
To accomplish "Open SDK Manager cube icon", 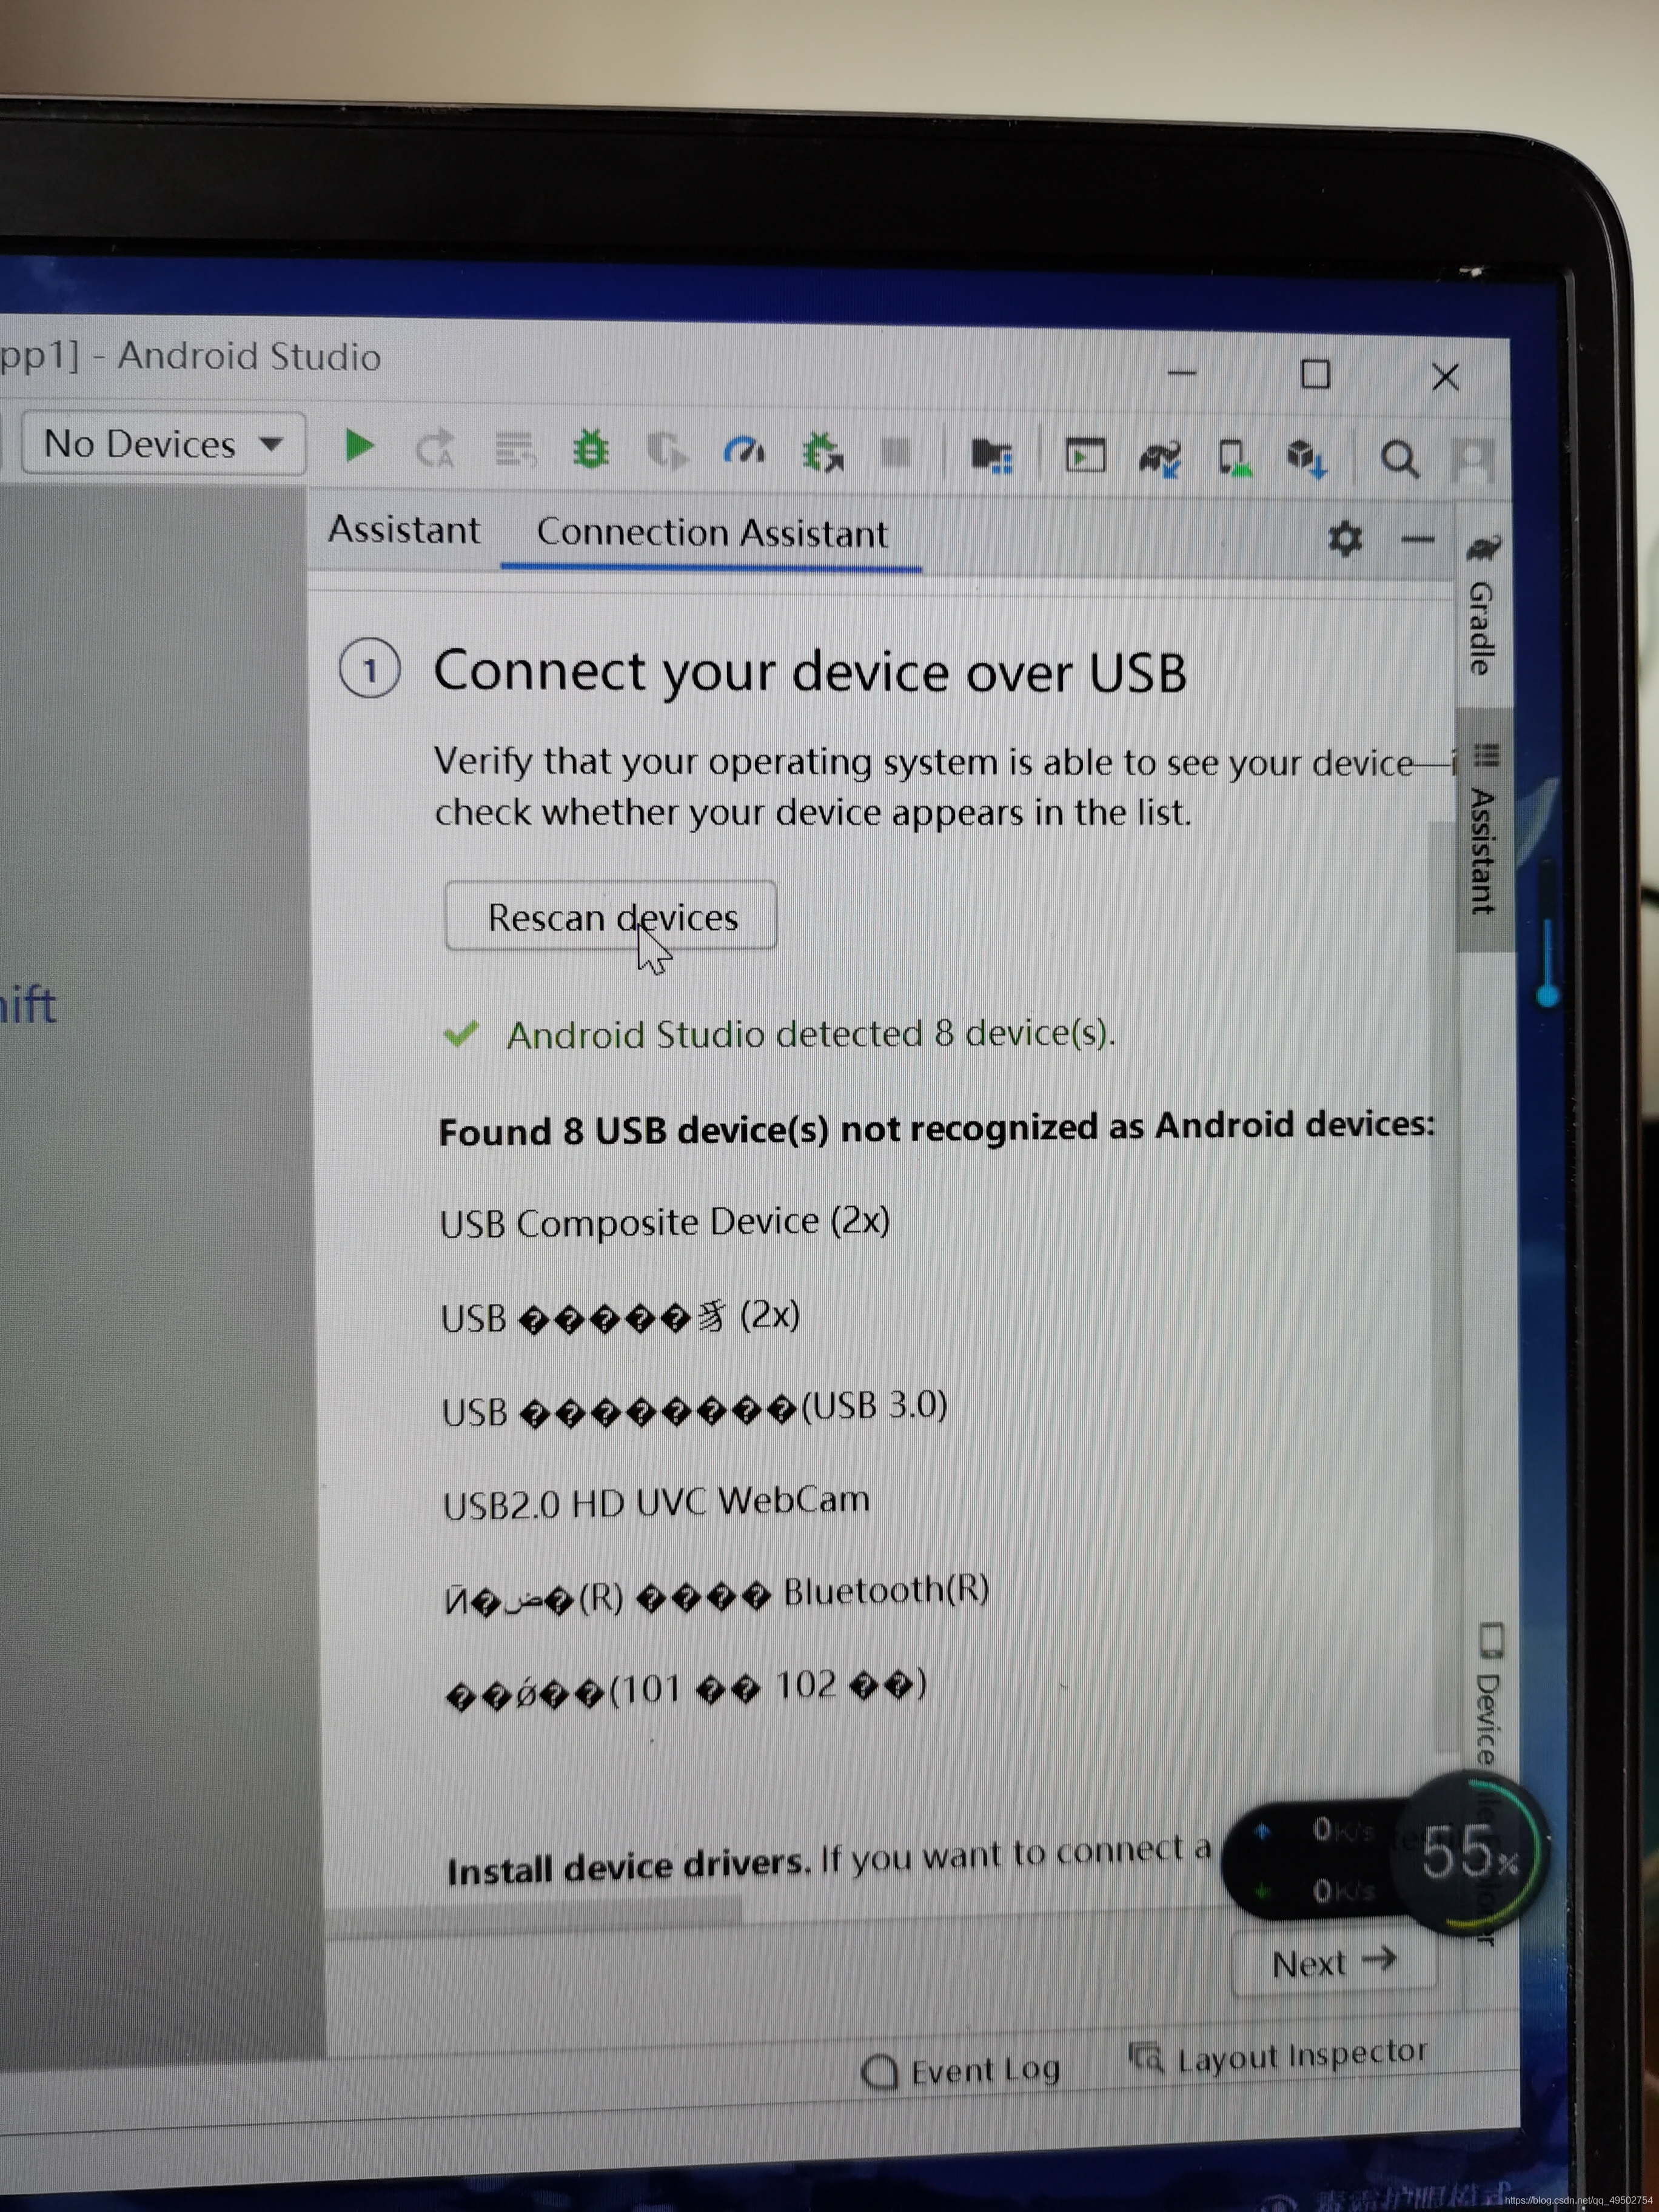I will pyautogui.click(x=1306, y=459).
